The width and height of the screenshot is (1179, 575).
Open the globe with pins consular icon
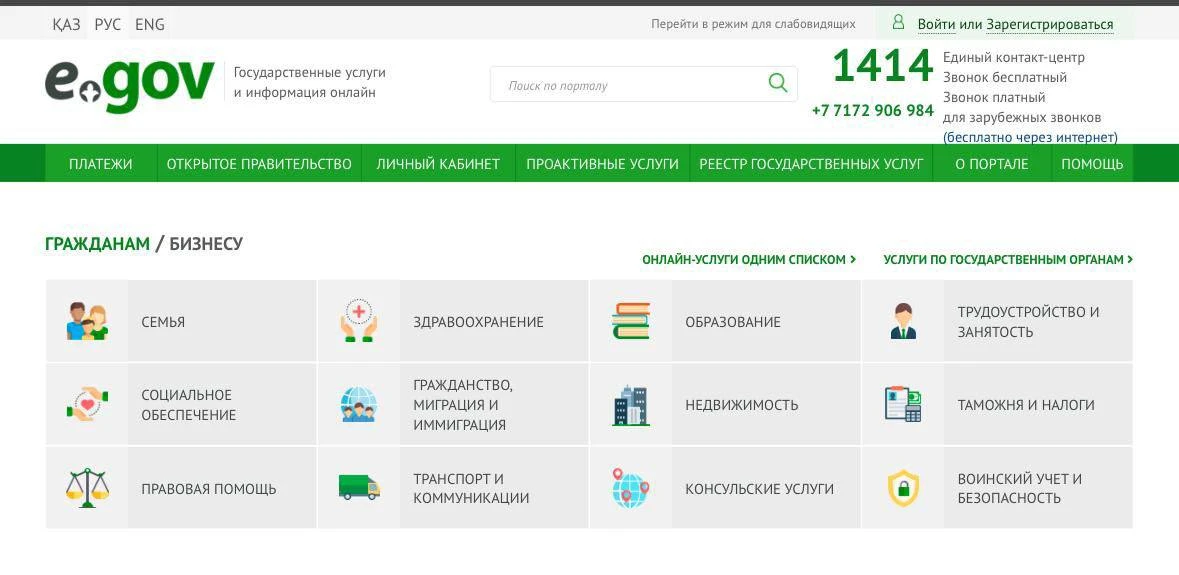coord(630,489)
